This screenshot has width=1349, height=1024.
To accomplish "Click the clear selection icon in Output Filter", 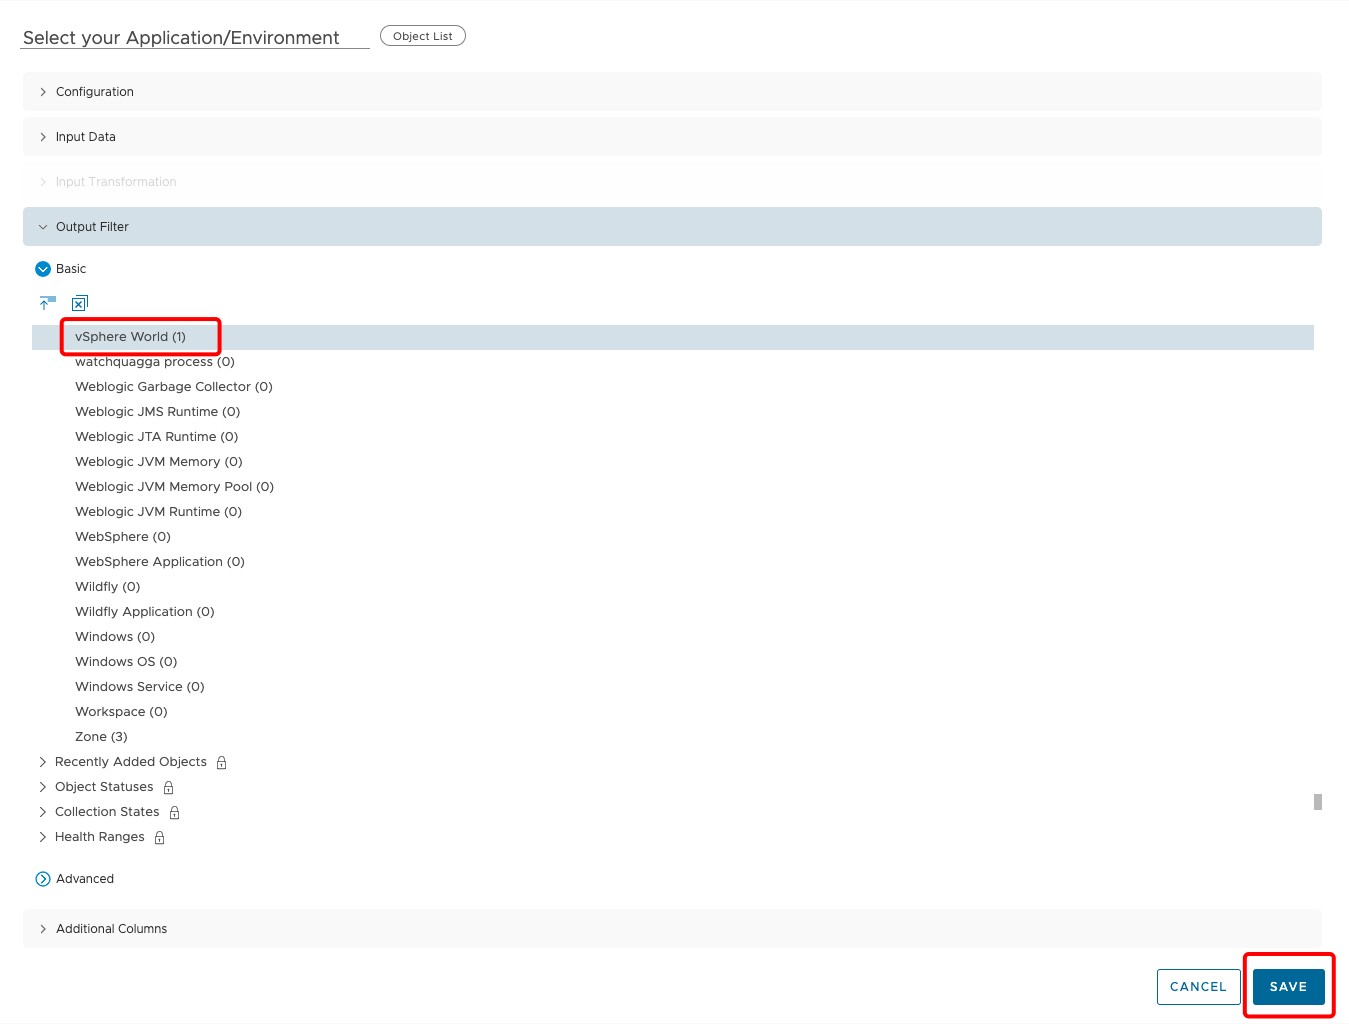I will [80, 302].
